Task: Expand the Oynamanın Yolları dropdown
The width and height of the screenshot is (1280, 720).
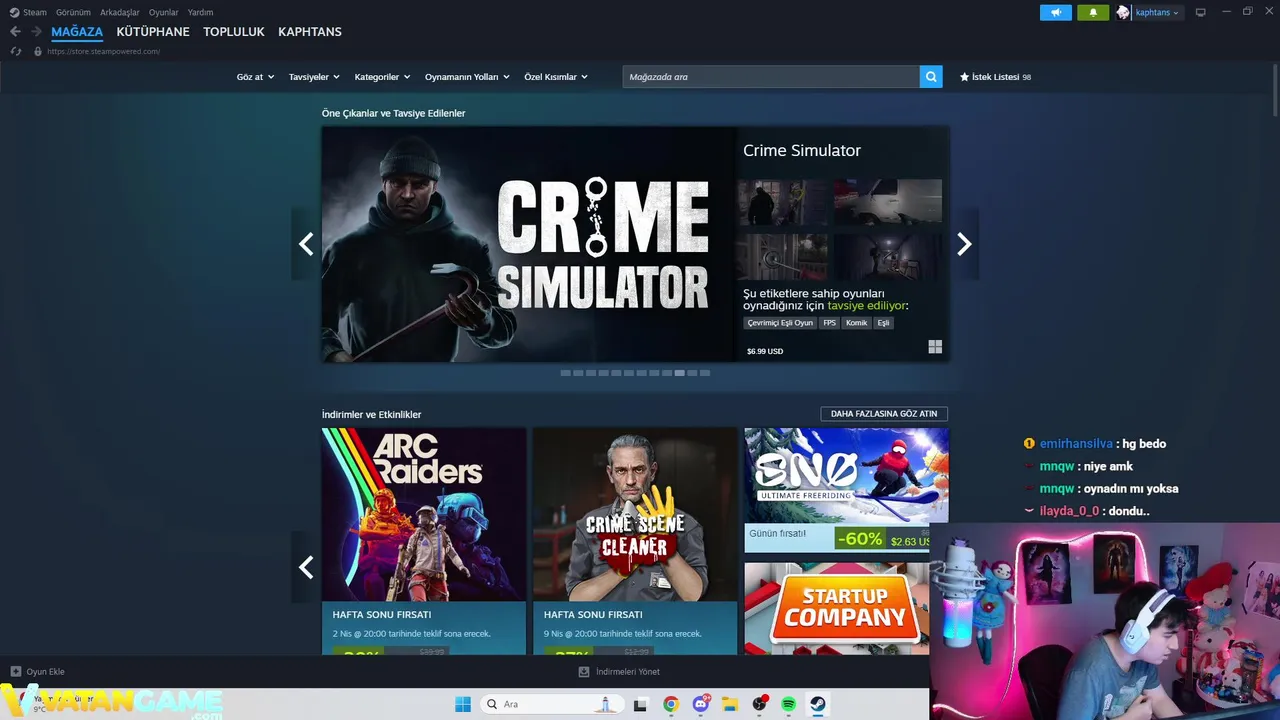Action: (467, 77)
